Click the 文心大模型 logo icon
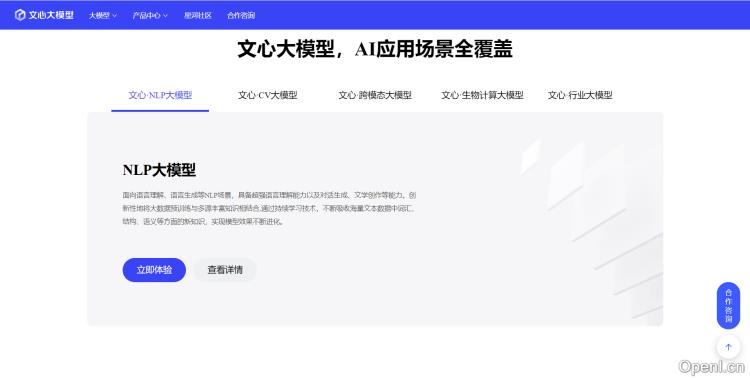 (20, 15)
